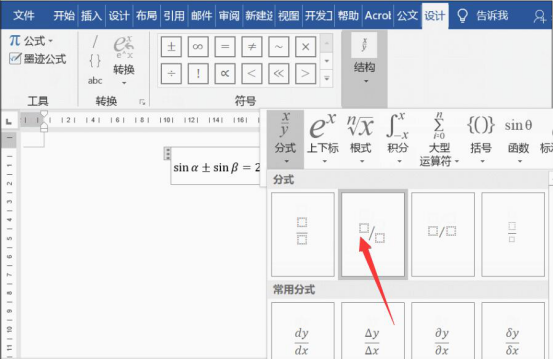Insert the infinity symbol
The height and width of the screenshot is (360, 554).
click(x=198, y=47)
